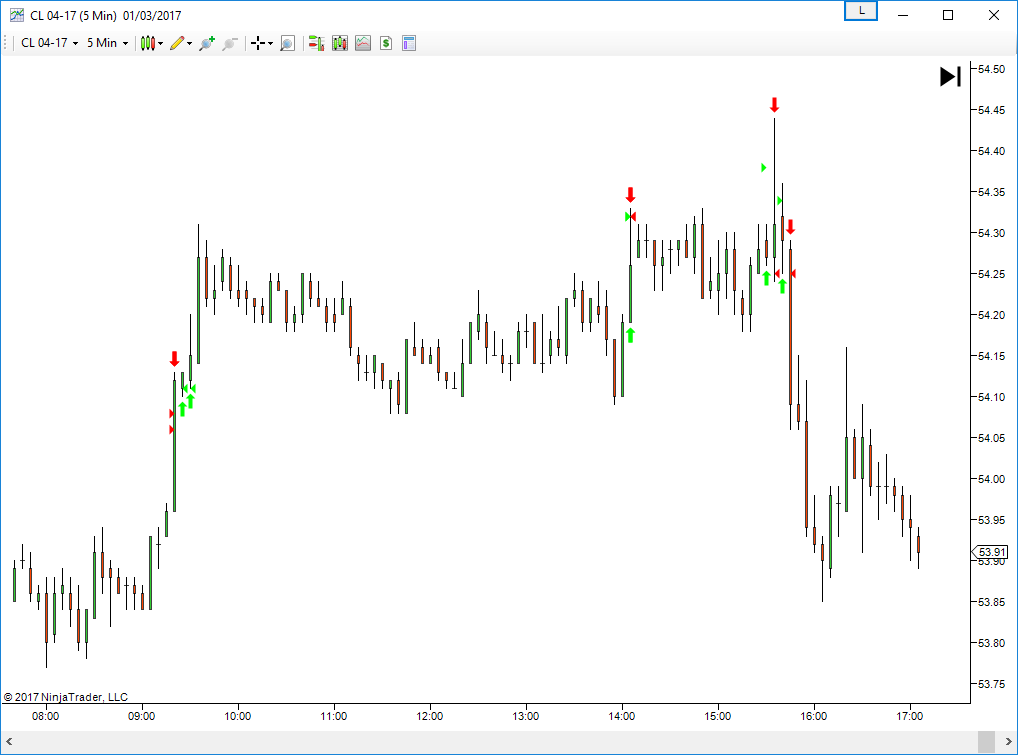Screen dimensions: 1018x755
Task: Click the 54.50 price axis label
Action: coord(991,69)
